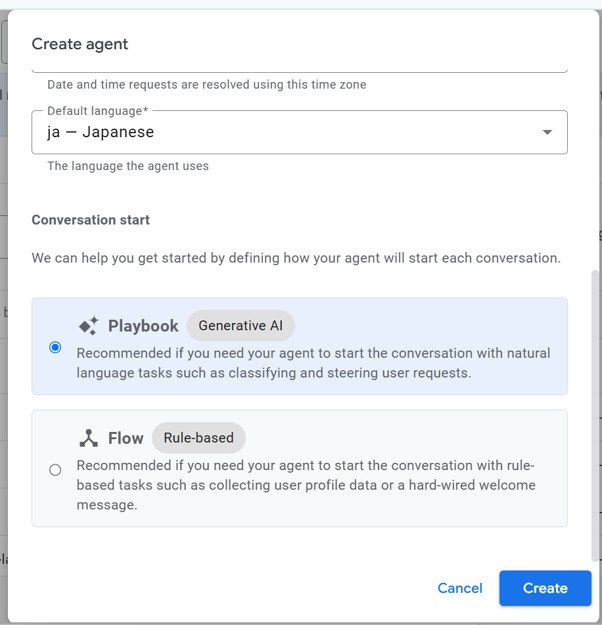Viewport: 602px width, 625px height.
Task: Click the 'Default language*' field label
Action: tap(98, 111)
